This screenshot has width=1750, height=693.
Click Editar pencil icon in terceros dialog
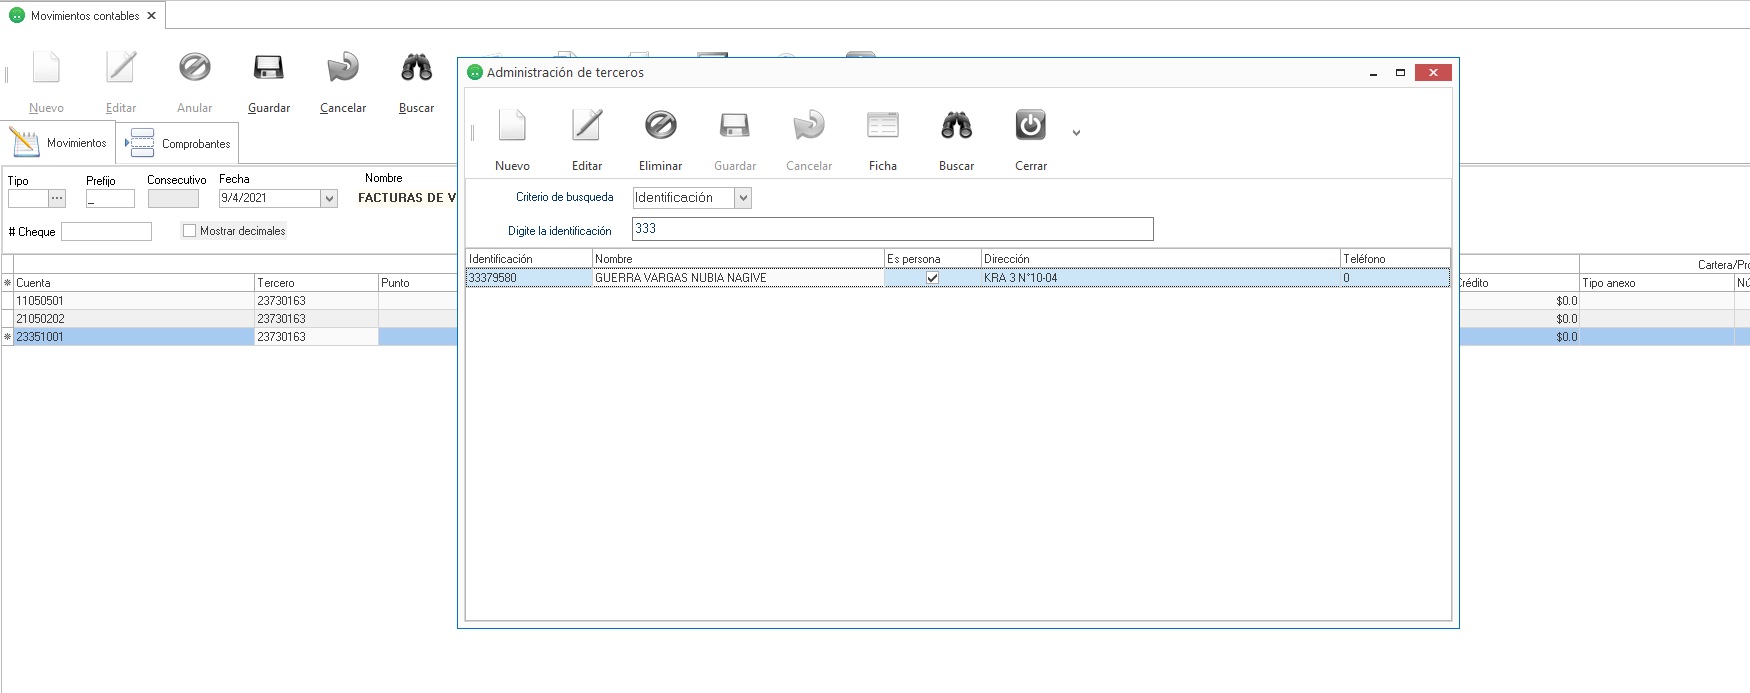click(x=586, y=126)
